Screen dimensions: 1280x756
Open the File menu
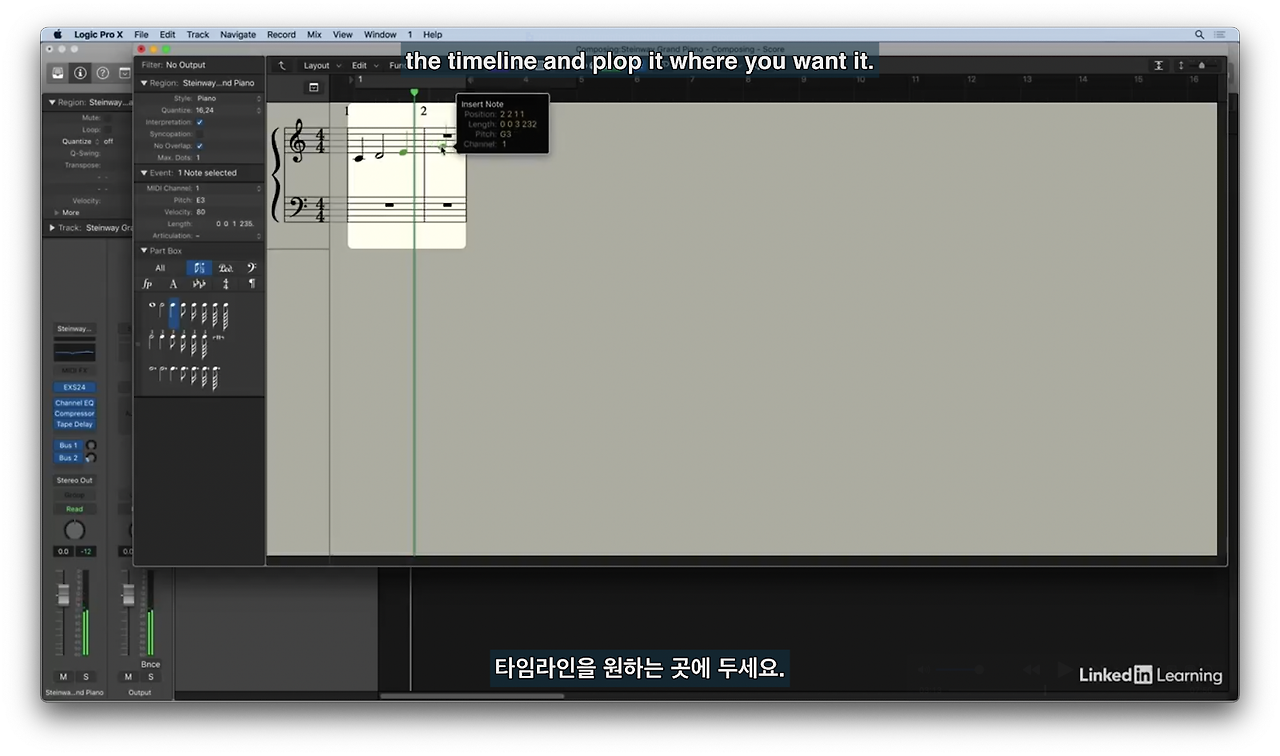141,34
